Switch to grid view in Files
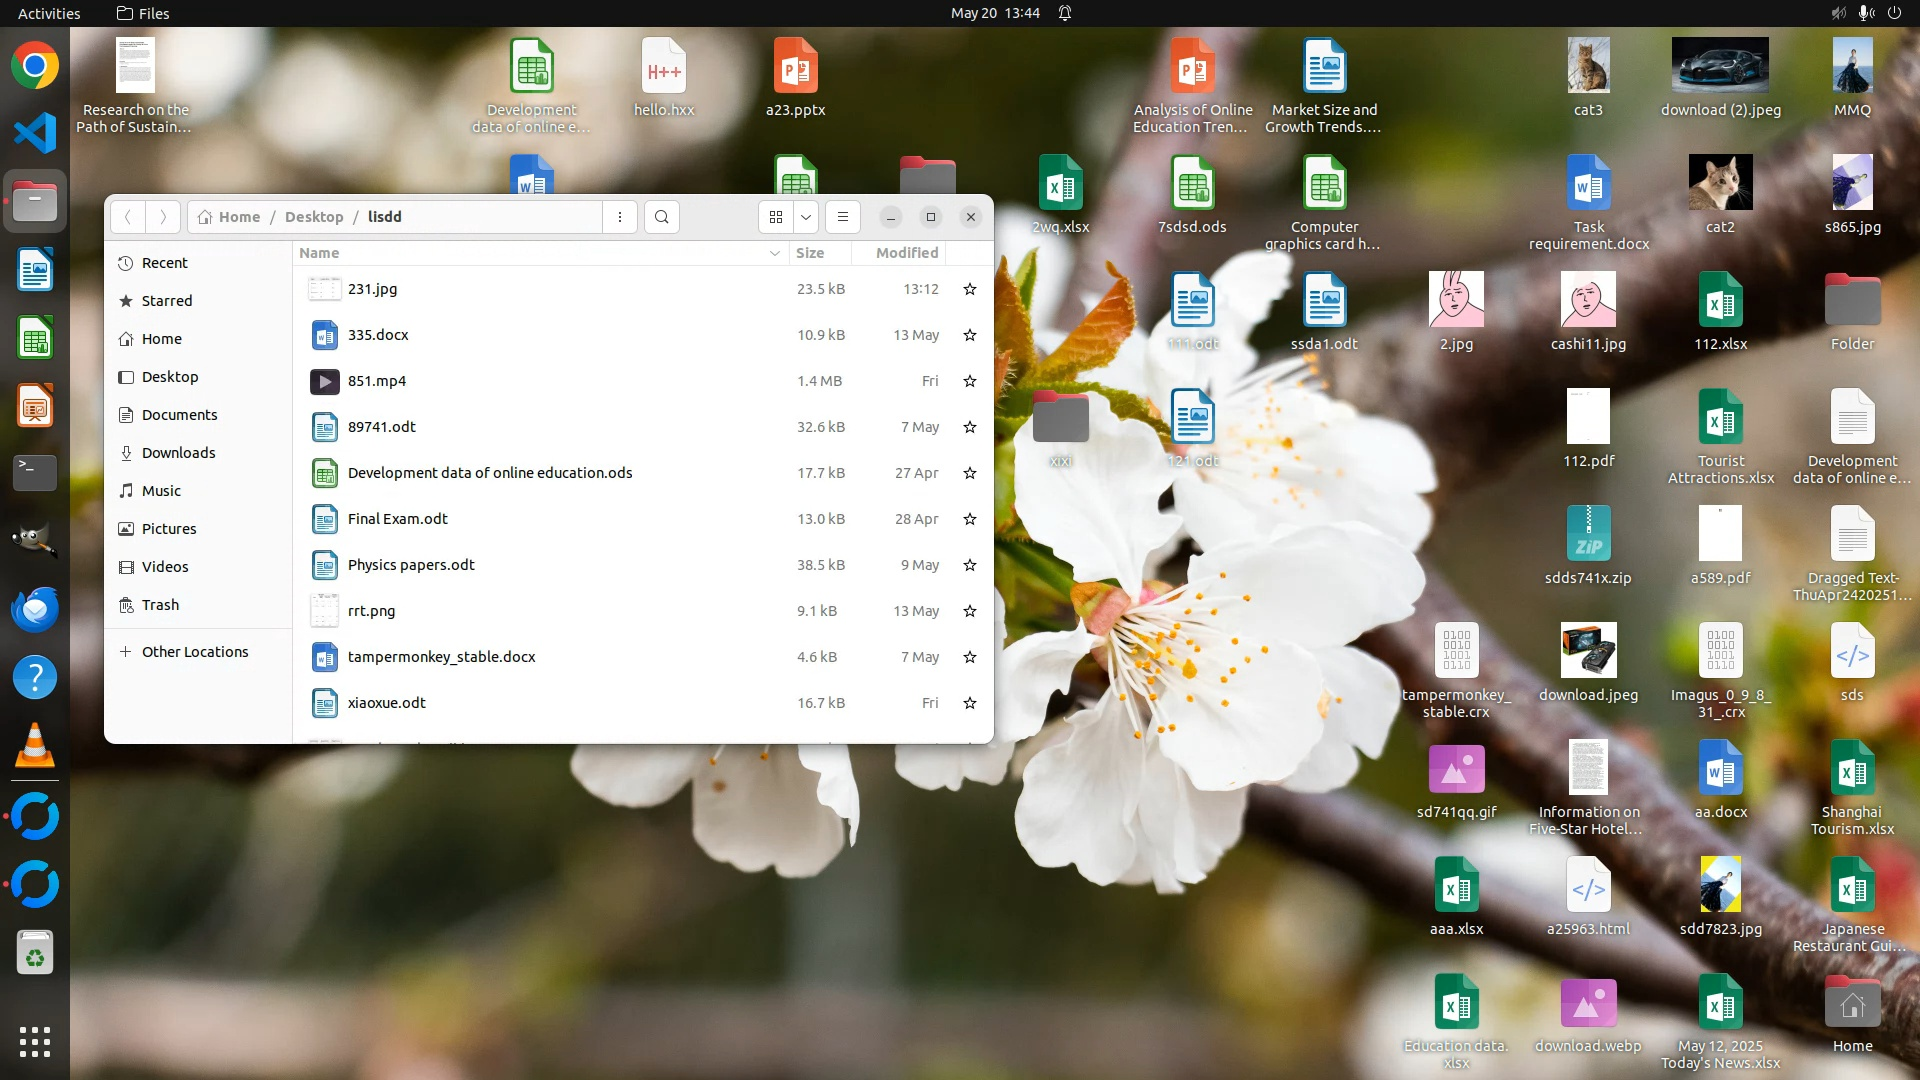The width and height of the screenshot is (1920, 1080). (776, 217)
